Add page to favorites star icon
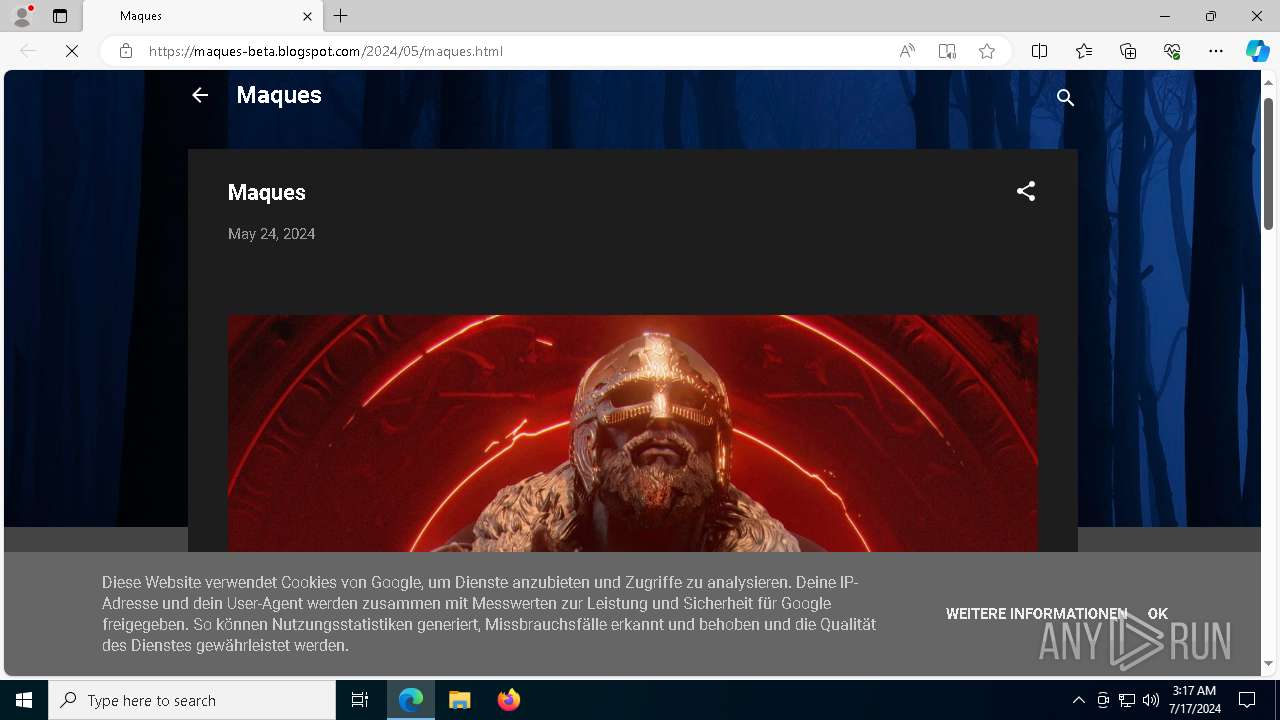This screenshot has height=720, width=1280. pos(987,51)
